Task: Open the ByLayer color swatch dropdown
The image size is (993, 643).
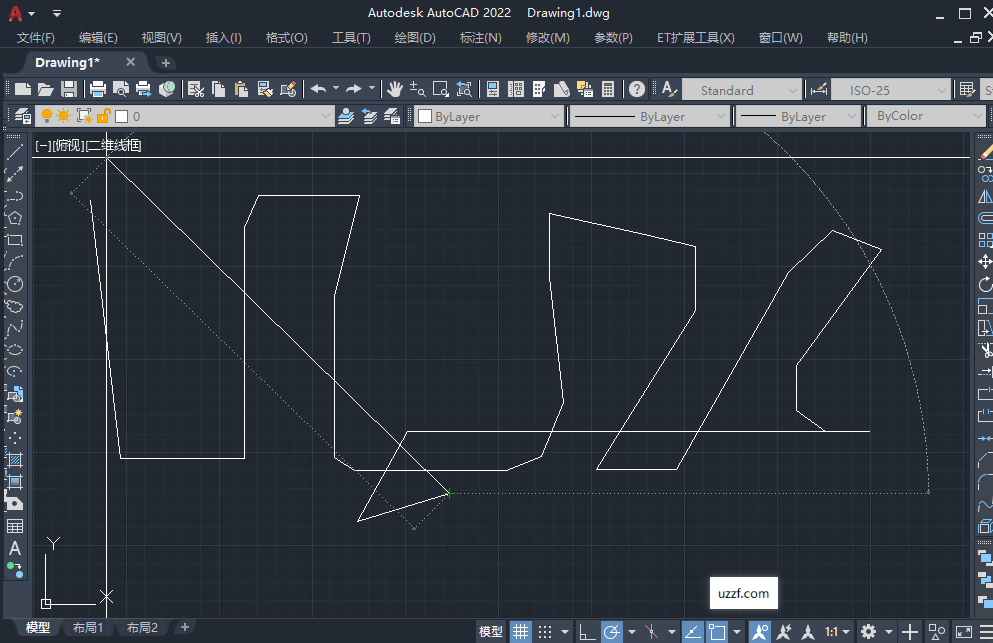Action: (x=554, y=116)
